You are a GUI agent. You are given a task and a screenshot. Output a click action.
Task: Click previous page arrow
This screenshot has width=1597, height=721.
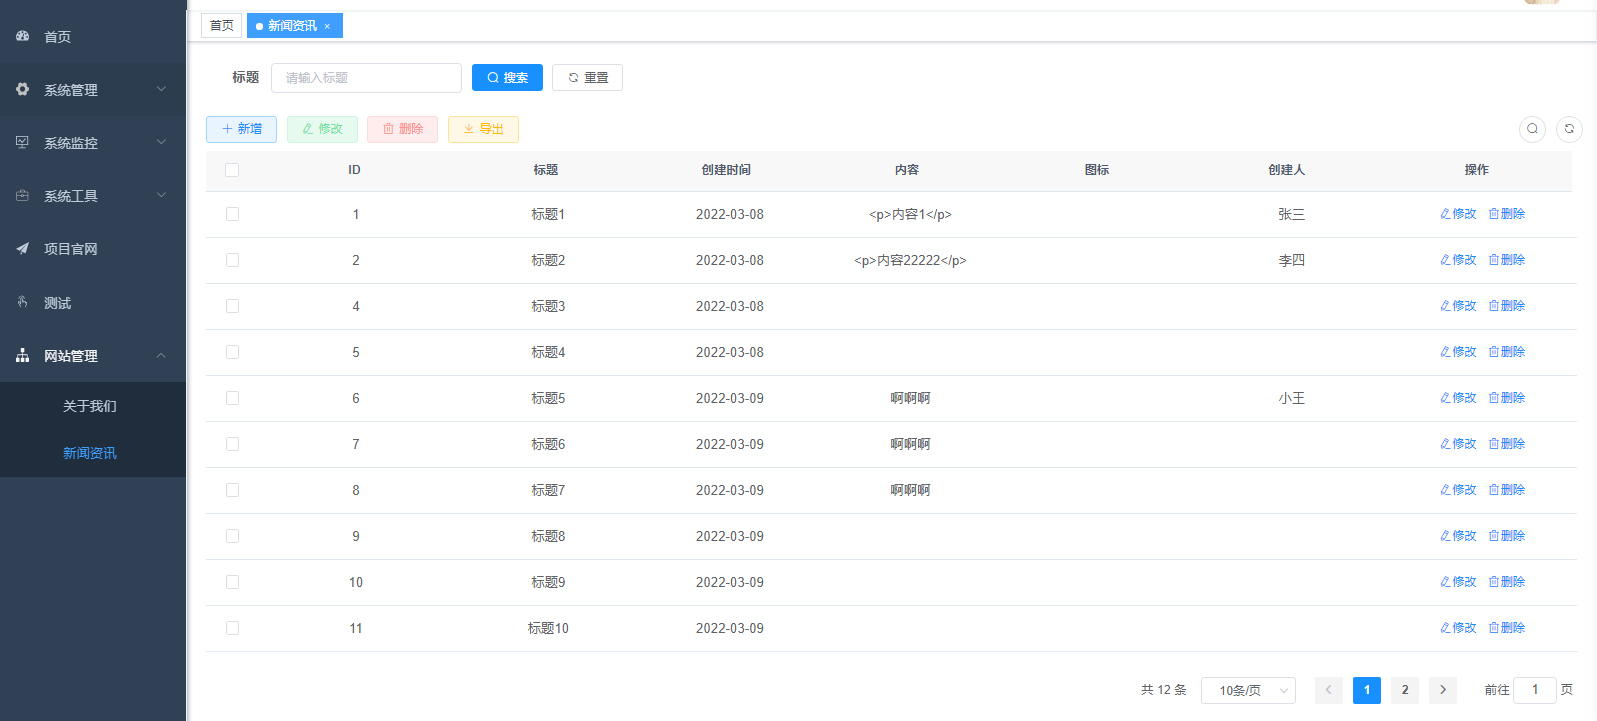(x=1329, y=690)
